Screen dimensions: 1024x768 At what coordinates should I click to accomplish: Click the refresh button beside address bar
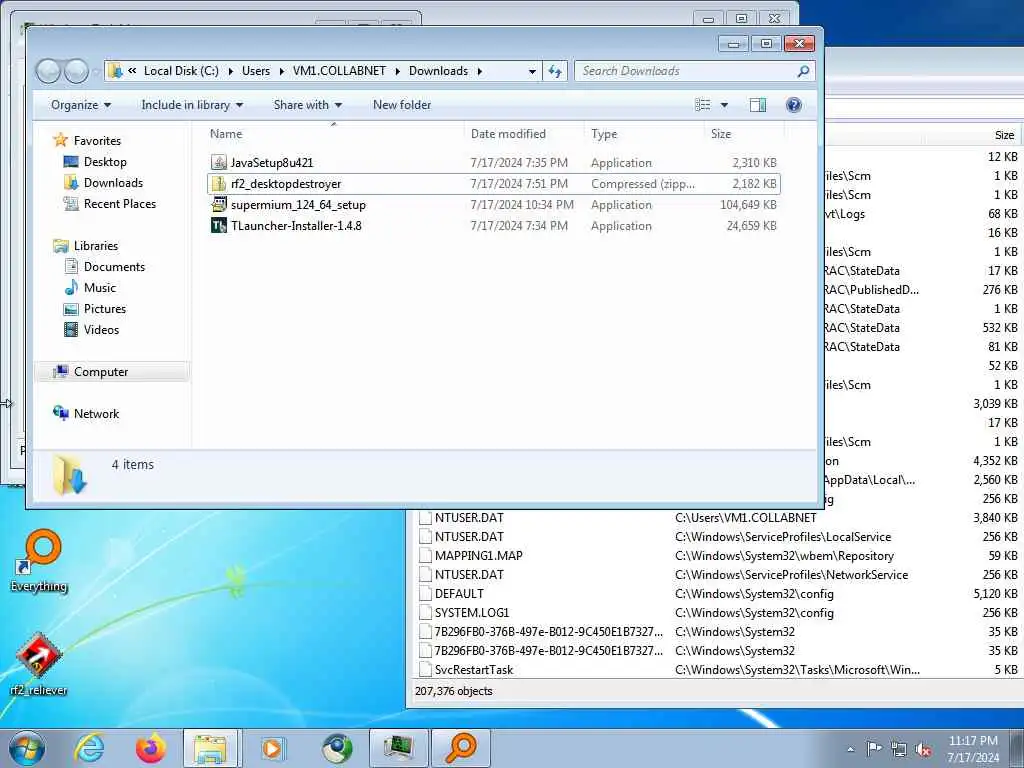[555, 71]
